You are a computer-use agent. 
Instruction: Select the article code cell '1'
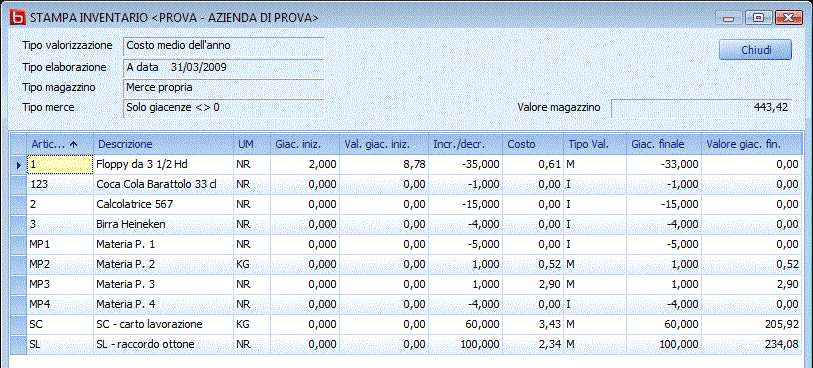(60, 165)
